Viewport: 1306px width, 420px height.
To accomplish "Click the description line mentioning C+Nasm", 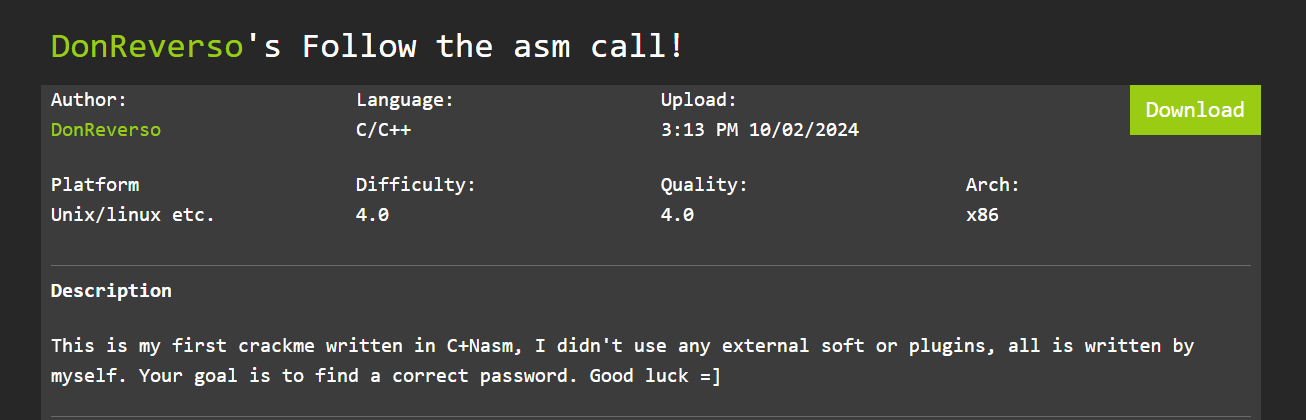I will click(623, 346).
